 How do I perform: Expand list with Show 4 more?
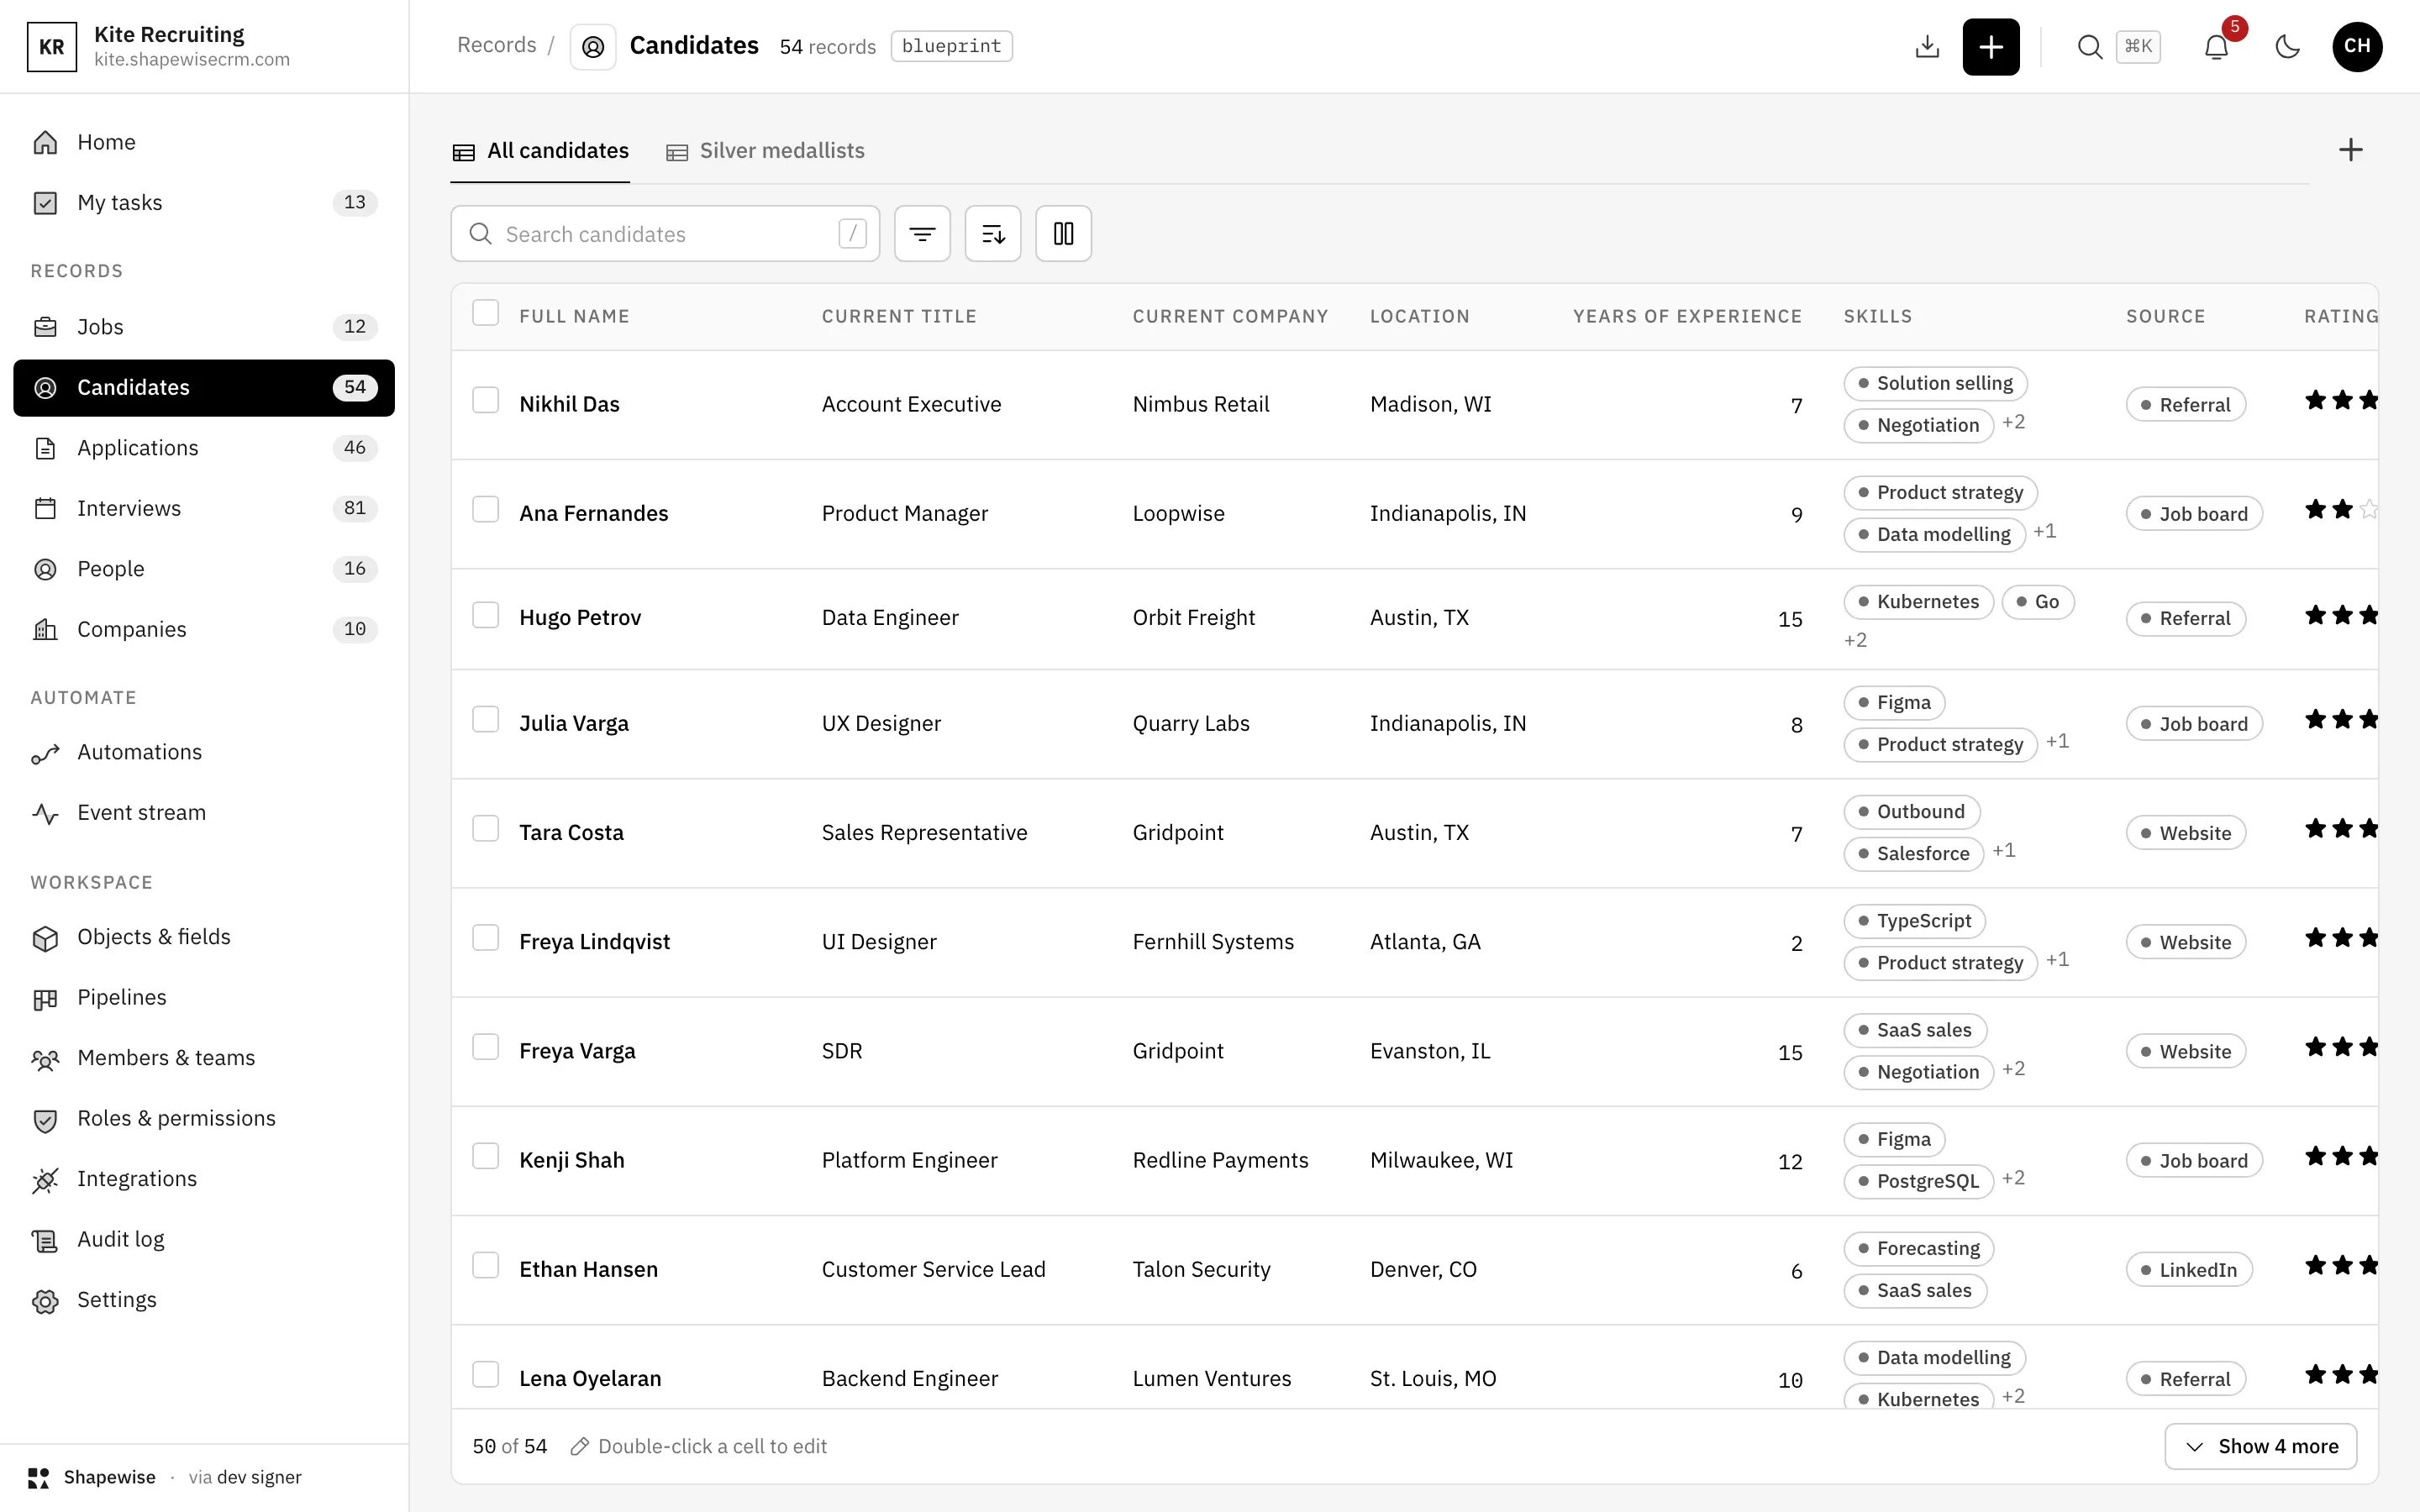(2260, 1447)
